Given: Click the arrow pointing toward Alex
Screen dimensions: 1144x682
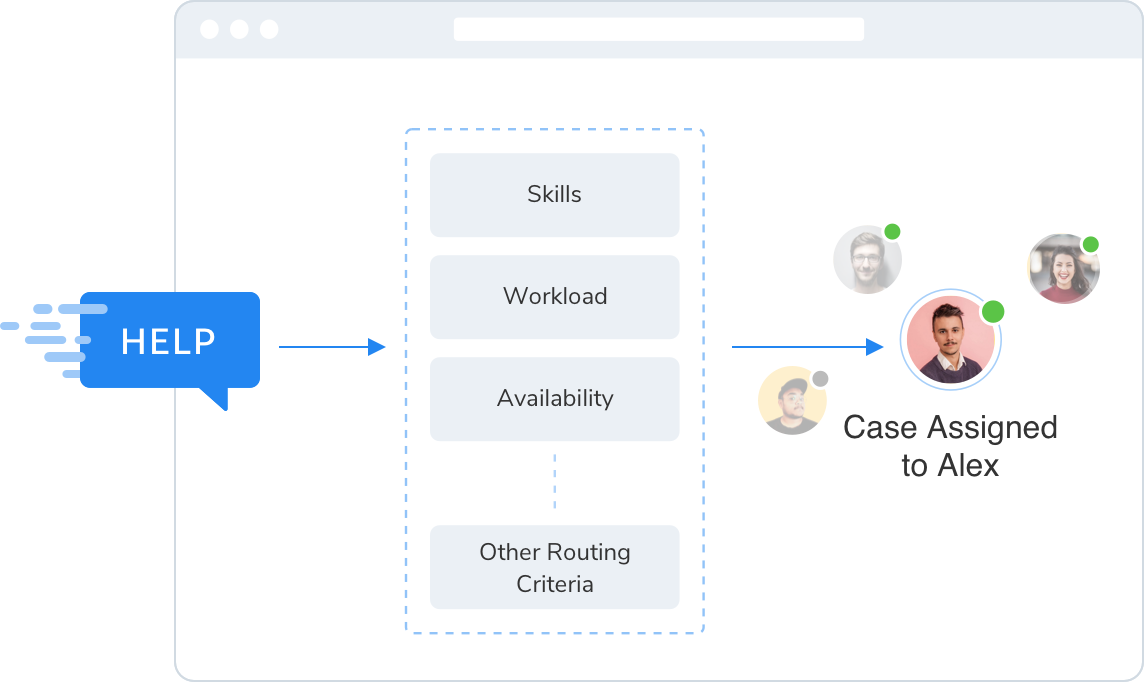Looking at the screenshot, I should point(805,347).
